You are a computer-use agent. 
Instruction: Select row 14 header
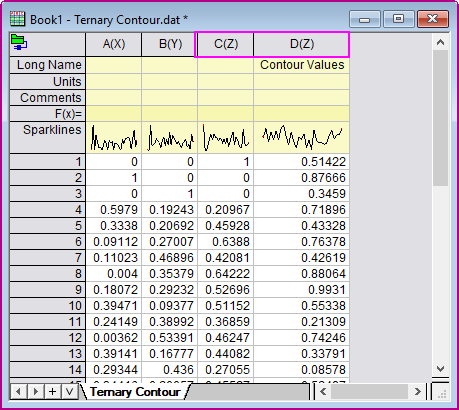47,370
